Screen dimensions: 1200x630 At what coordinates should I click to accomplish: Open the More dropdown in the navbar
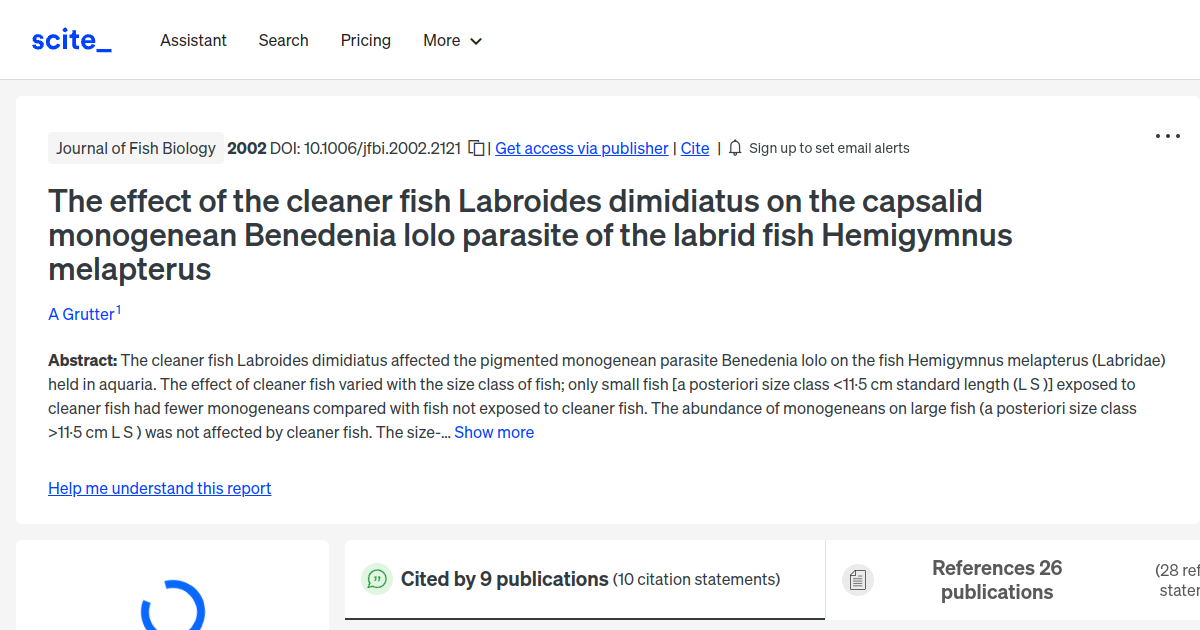[452, 40]
